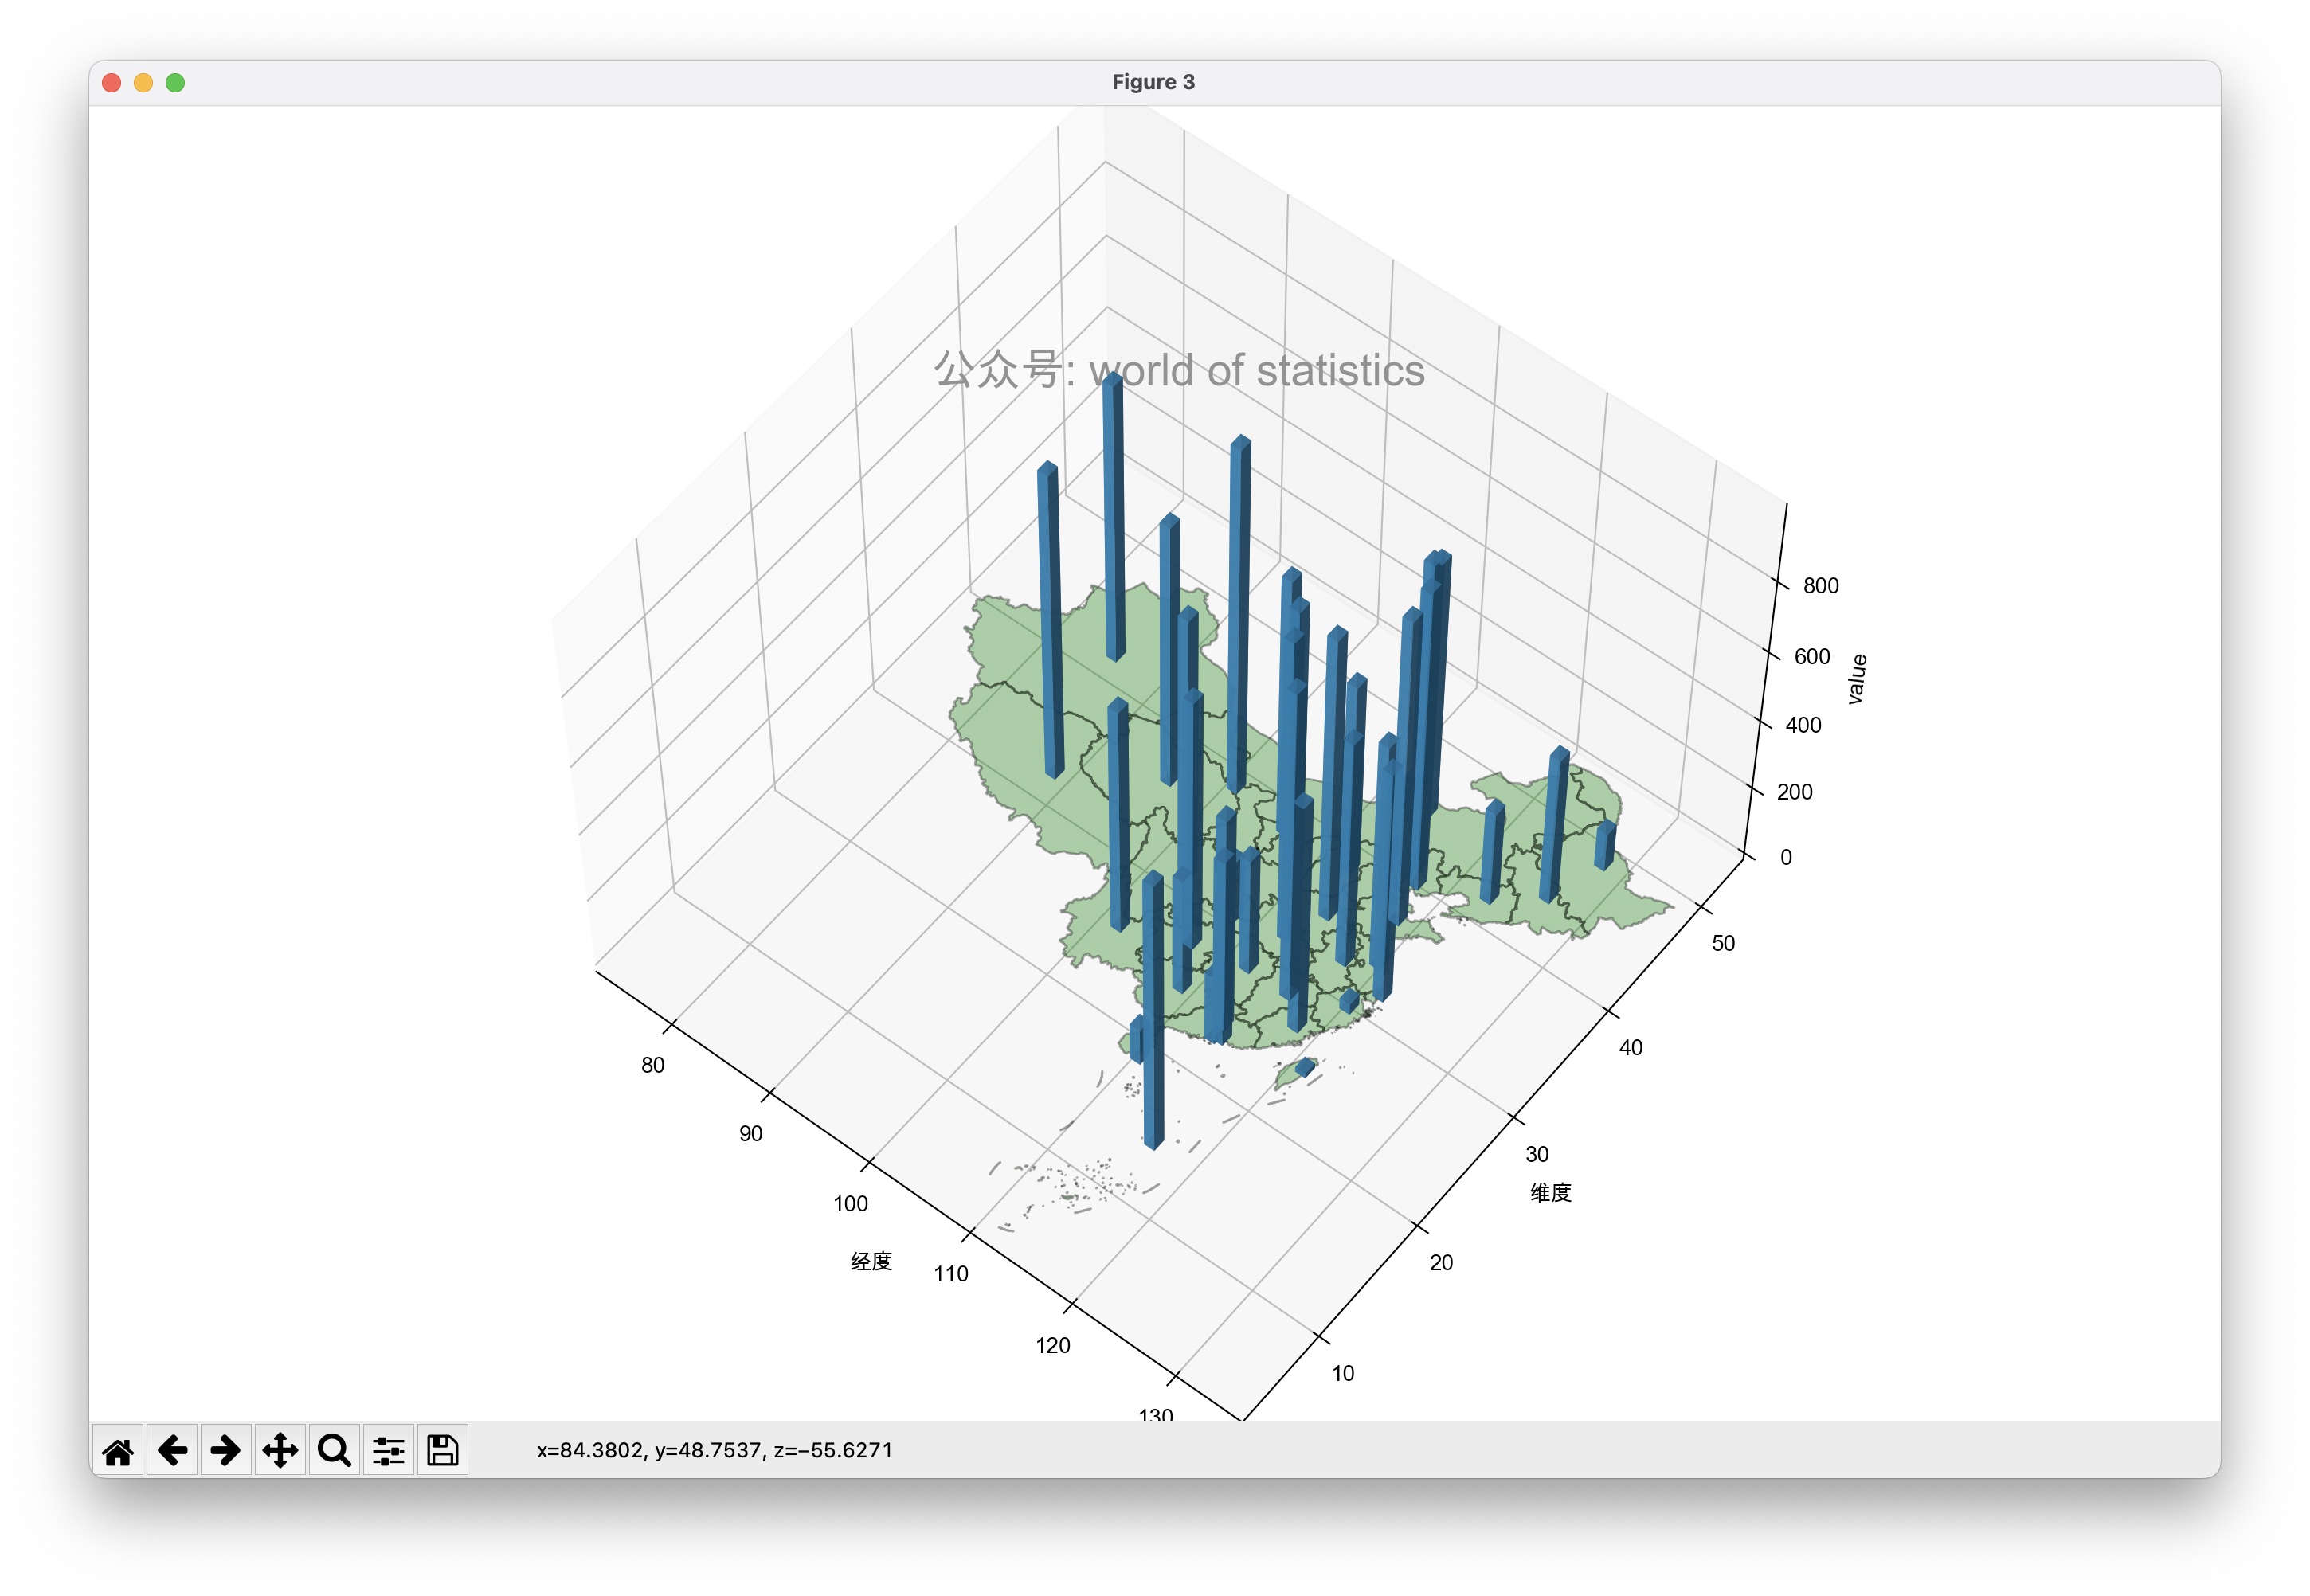Image resolution: width=2310 pixels, height=1596 pixels.
Task: Click the 100 tick label on the 经度 axis
Action: 850,1204
